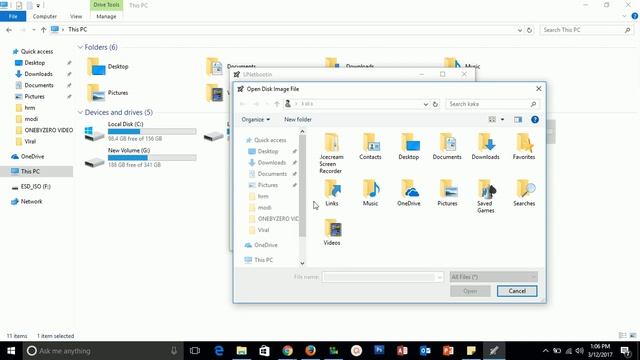
Task: Open Desktop folder in This PC window
Action: click(x=108, y=67)
